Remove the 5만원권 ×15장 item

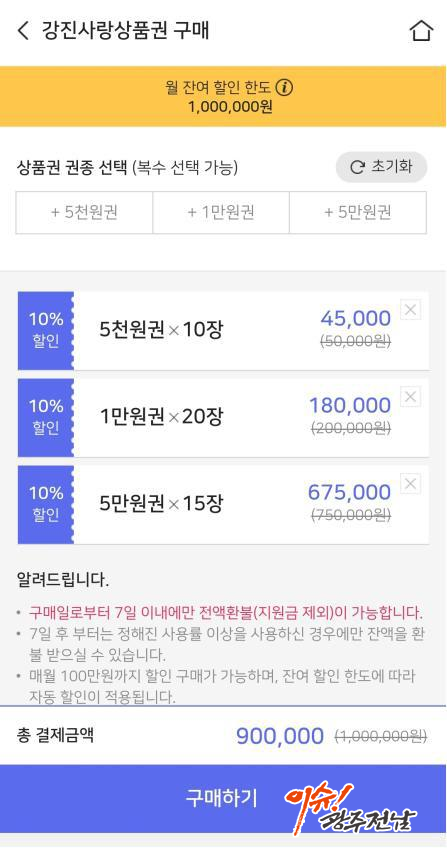(x=410, y=483)
